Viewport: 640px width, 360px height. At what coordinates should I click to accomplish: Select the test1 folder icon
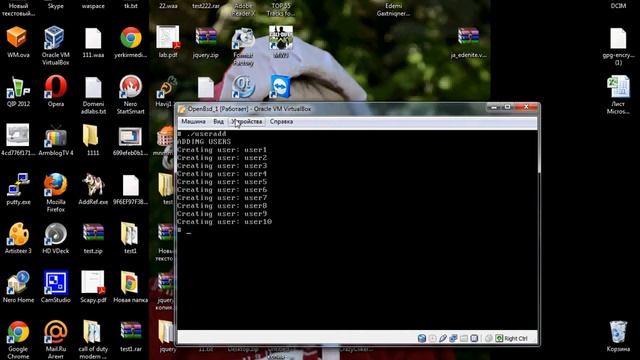pyautogui.click(x=130, y=238)
